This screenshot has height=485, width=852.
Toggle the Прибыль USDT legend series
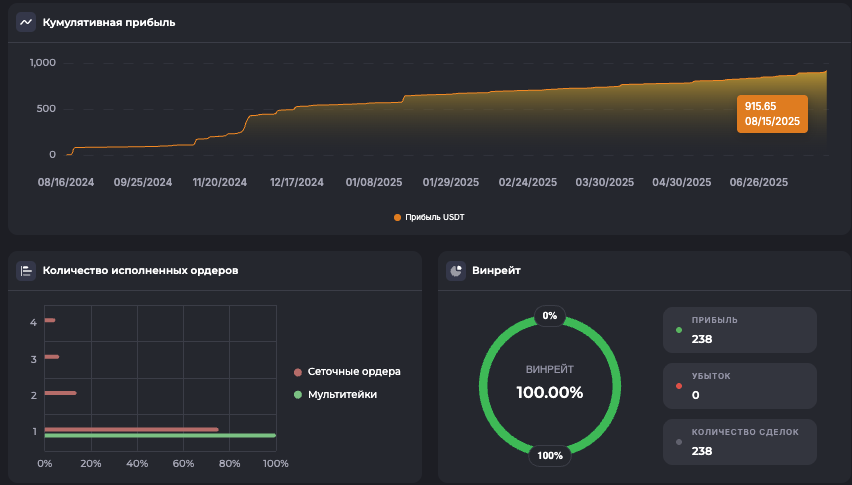(429, 217)
